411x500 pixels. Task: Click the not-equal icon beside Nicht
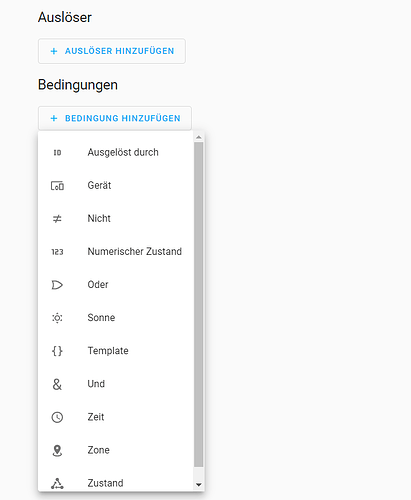tap(57, 219)
